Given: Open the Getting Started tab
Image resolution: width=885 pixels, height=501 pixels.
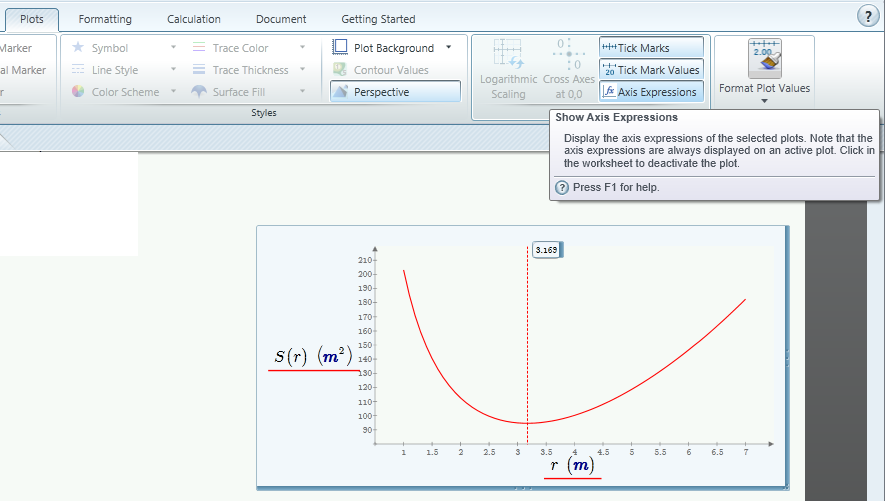Looking at the screenshot, I should 378,19.
